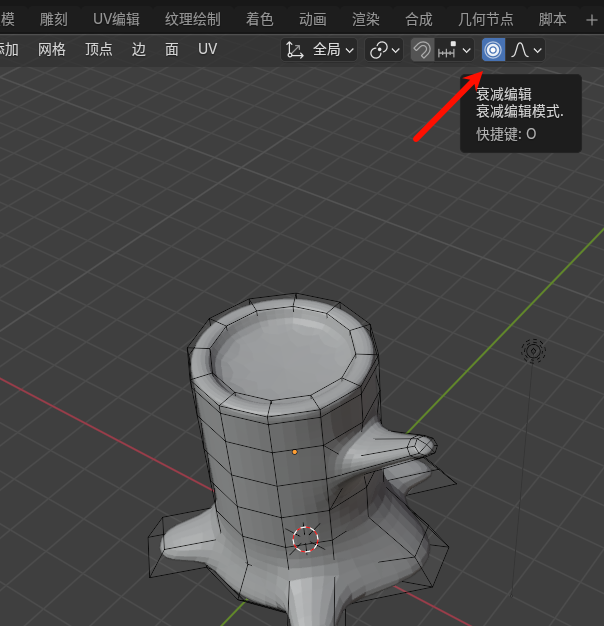
Task: Switch to the UV编辑 workspace tab
Action: (116, 19)
